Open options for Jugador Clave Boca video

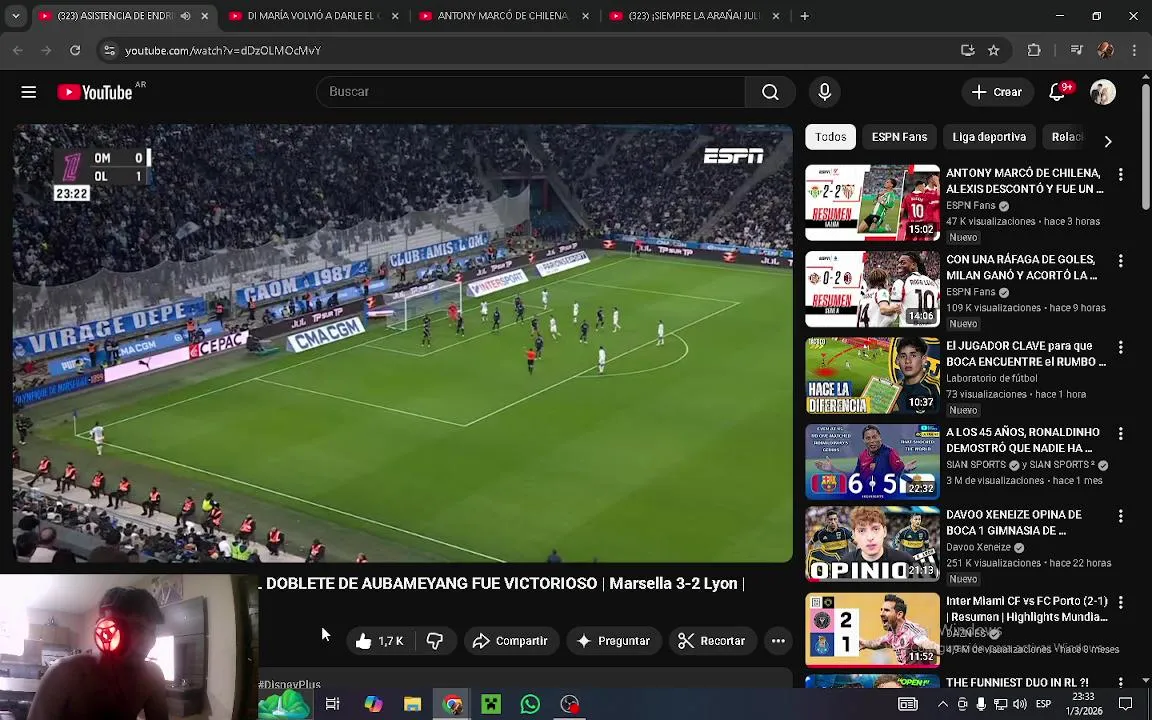(1120, 348)
